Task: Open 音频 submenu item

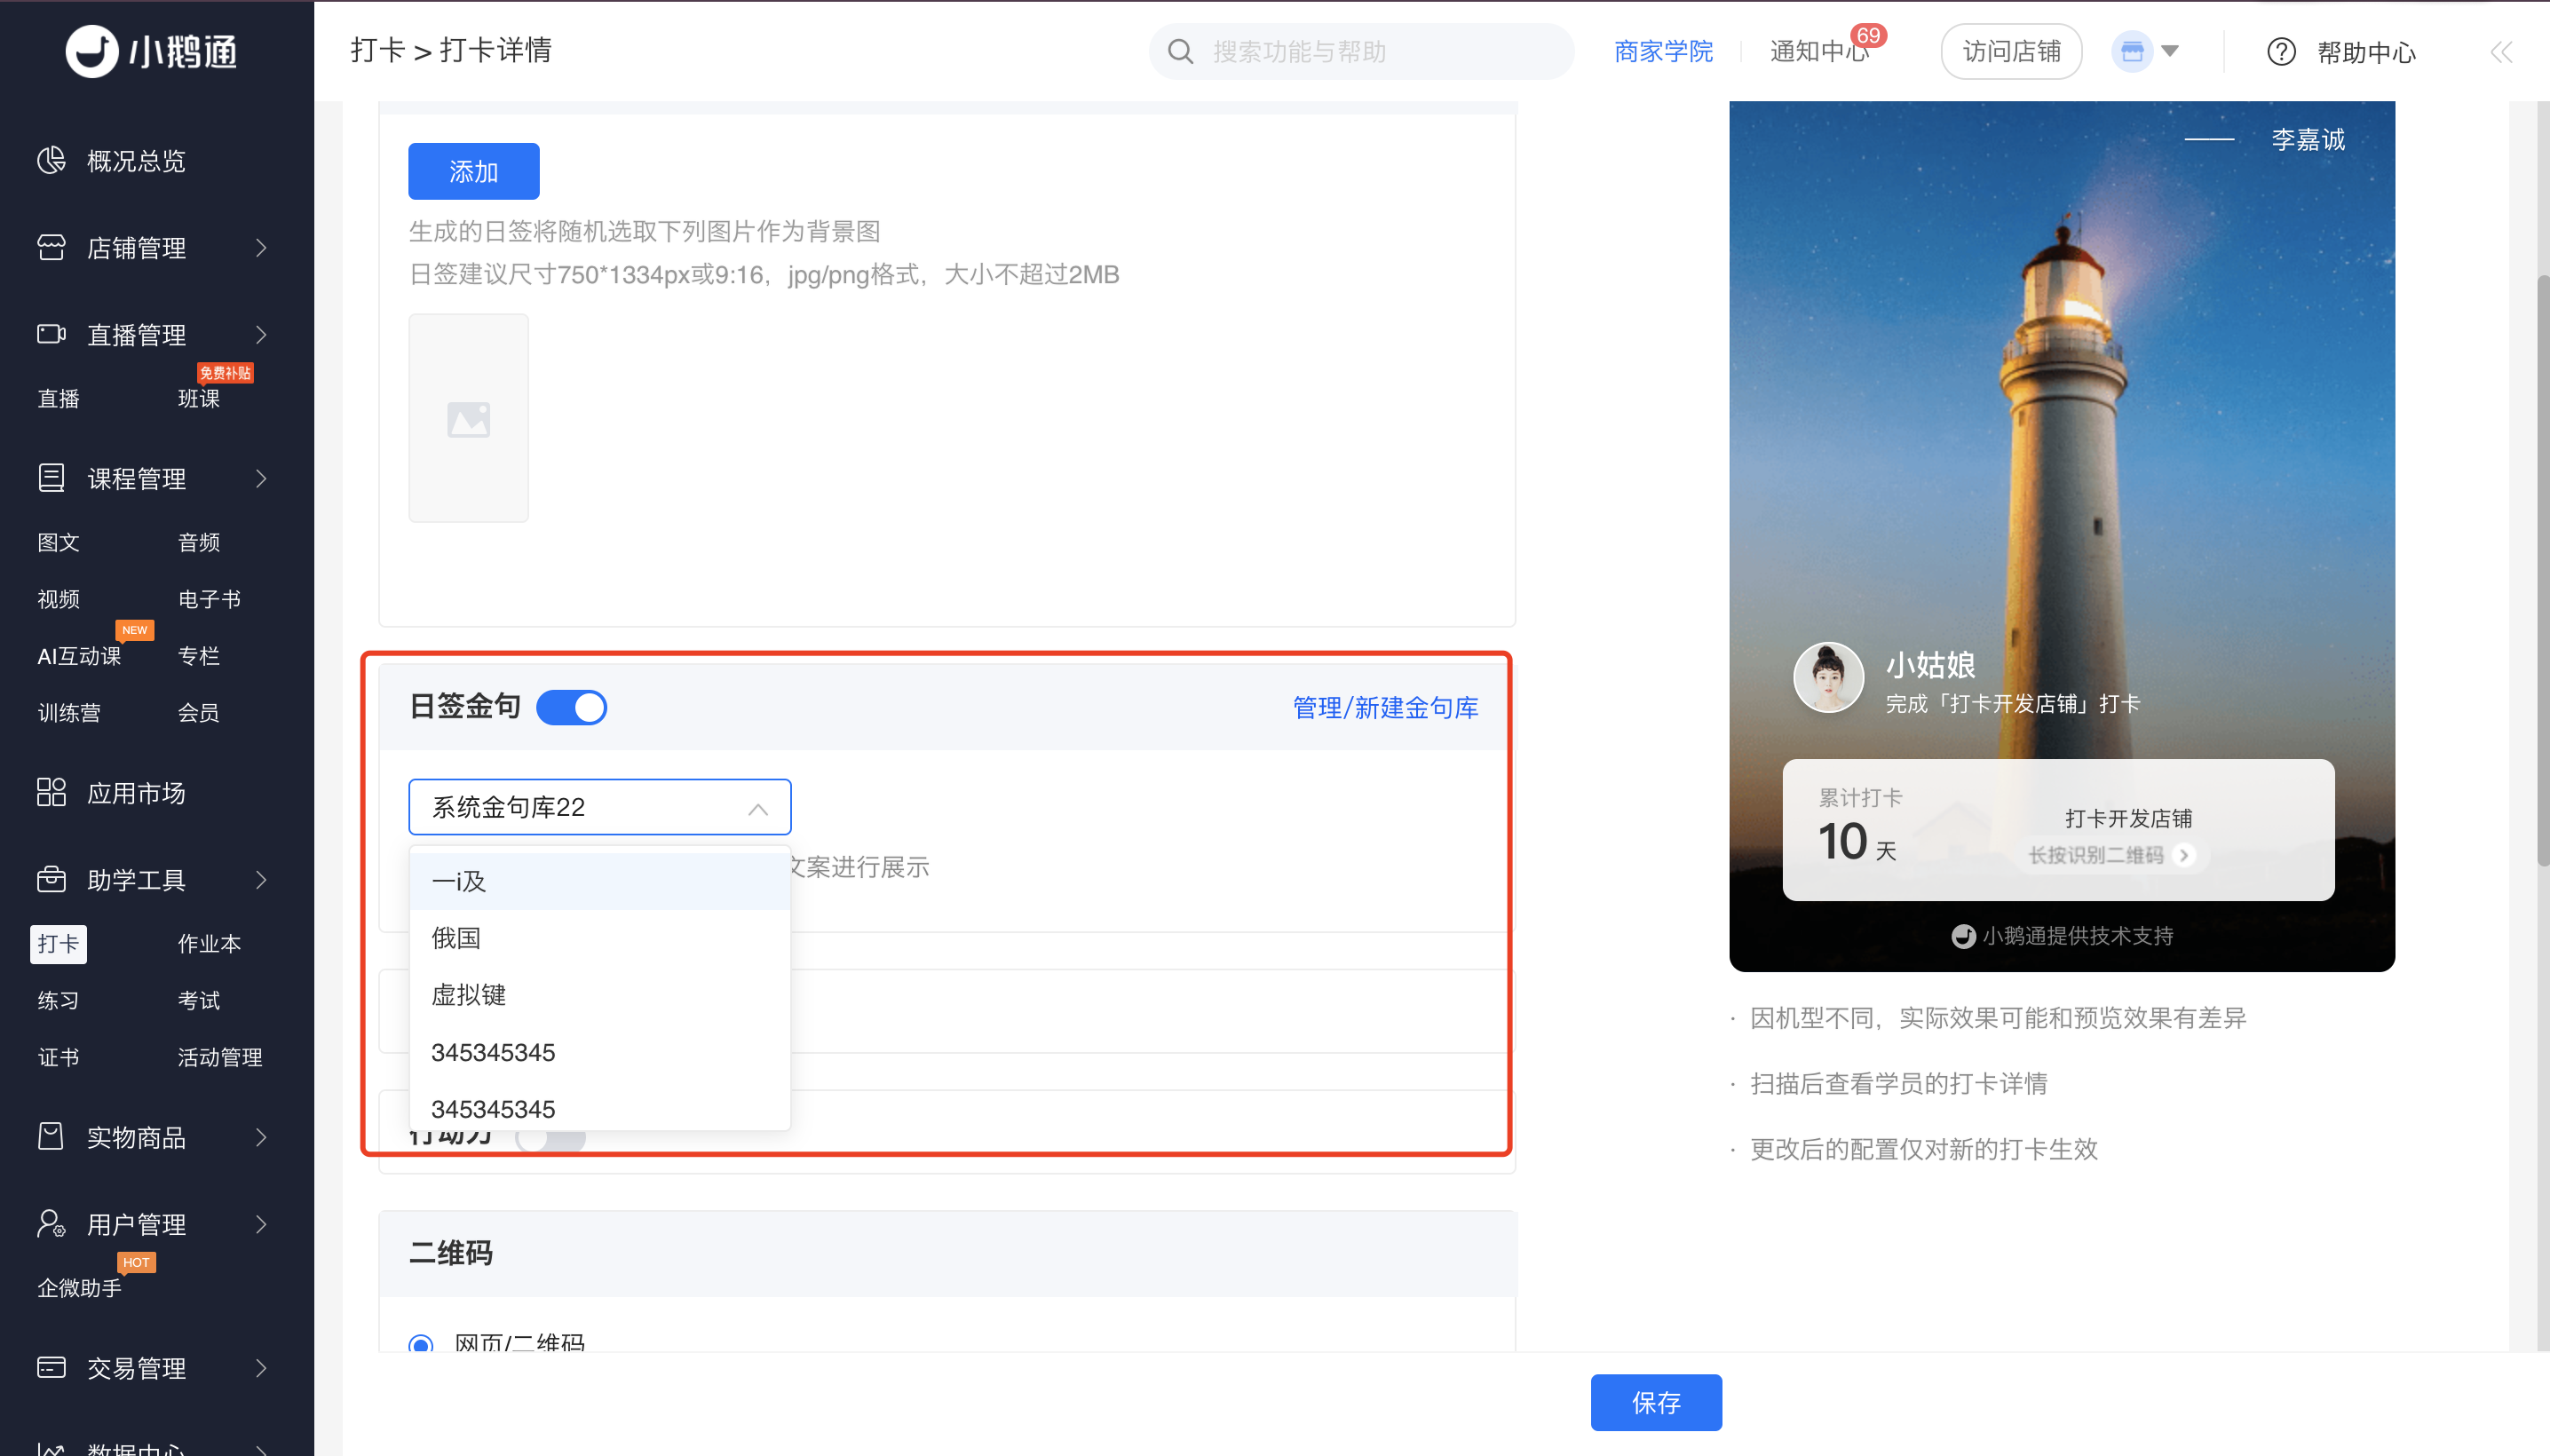Action: 199,542
